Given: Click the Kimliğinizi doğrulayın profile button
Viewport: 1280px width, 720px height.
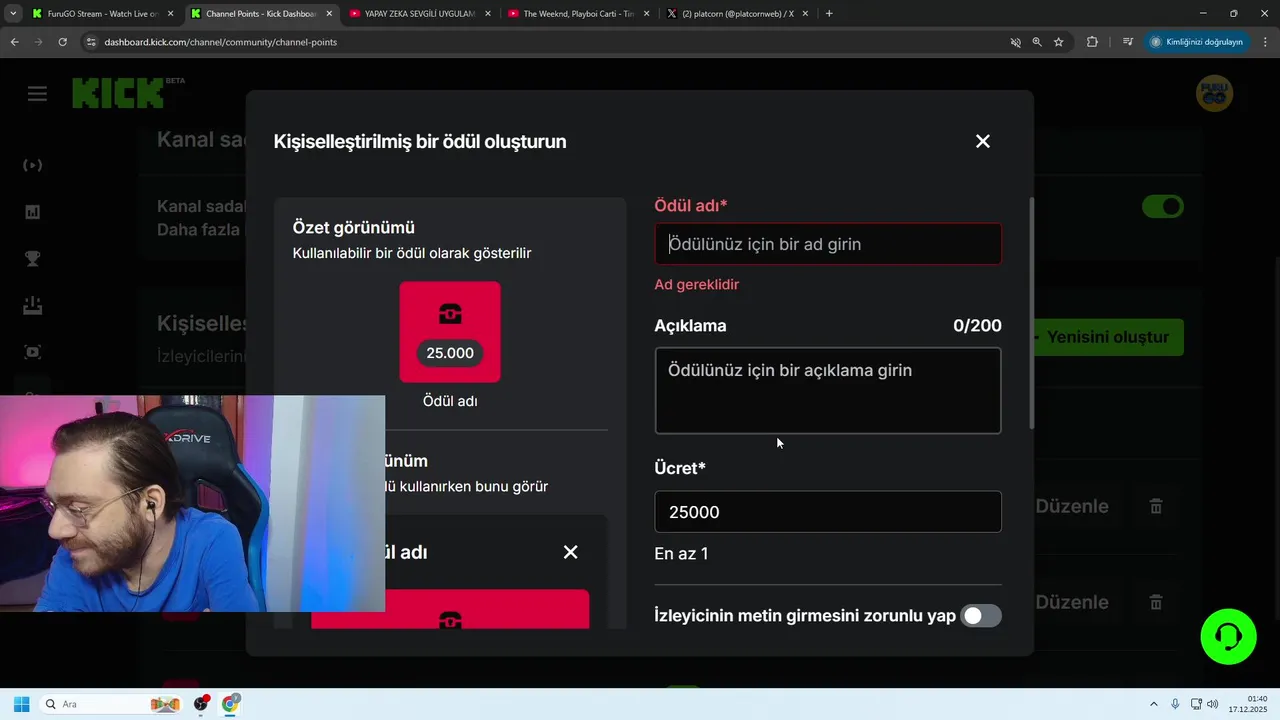Looking at the screenshot, I should click(x=1196, y=42).
